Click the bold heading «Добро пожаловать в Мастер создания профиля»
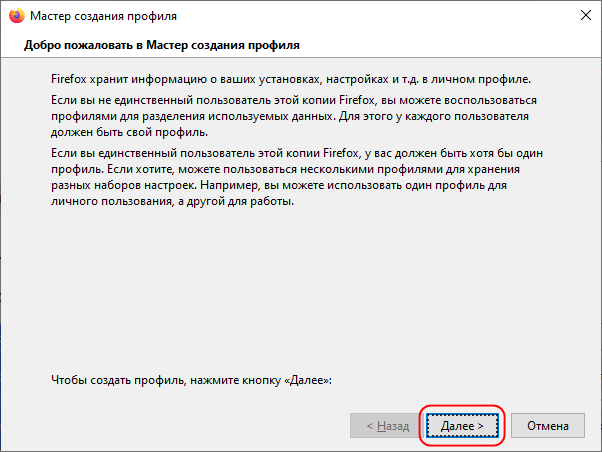Viewport: 602px width, 452px height. coord(162,45)
